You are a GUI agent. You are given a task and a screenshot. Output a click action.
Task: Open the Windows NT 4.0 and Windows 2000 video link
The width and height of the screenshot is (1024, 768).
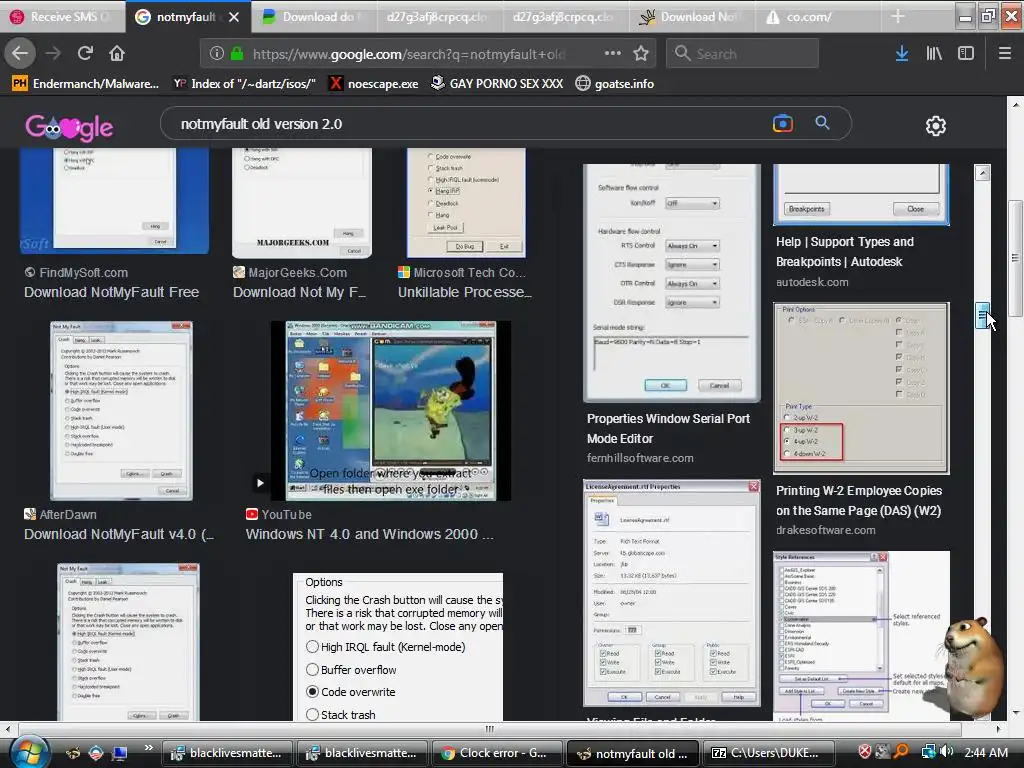pyautogui.click(x=370, y=534)
